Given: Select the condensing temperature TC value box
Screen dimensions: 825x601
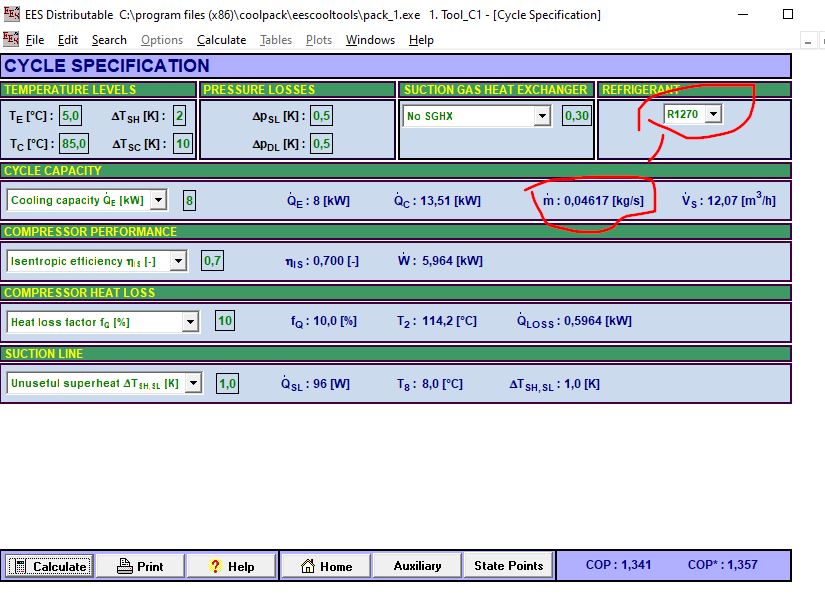Looking at the screenshot, I should (74, 144).
